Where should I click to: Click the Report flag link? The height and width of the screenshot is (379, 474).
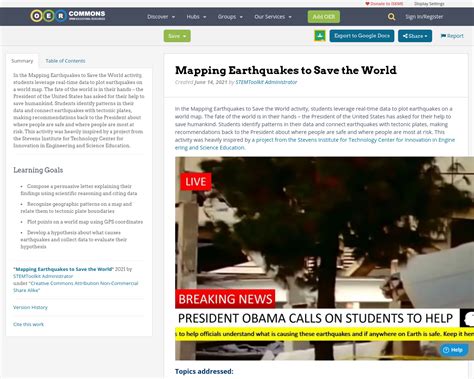click(452, 36)
